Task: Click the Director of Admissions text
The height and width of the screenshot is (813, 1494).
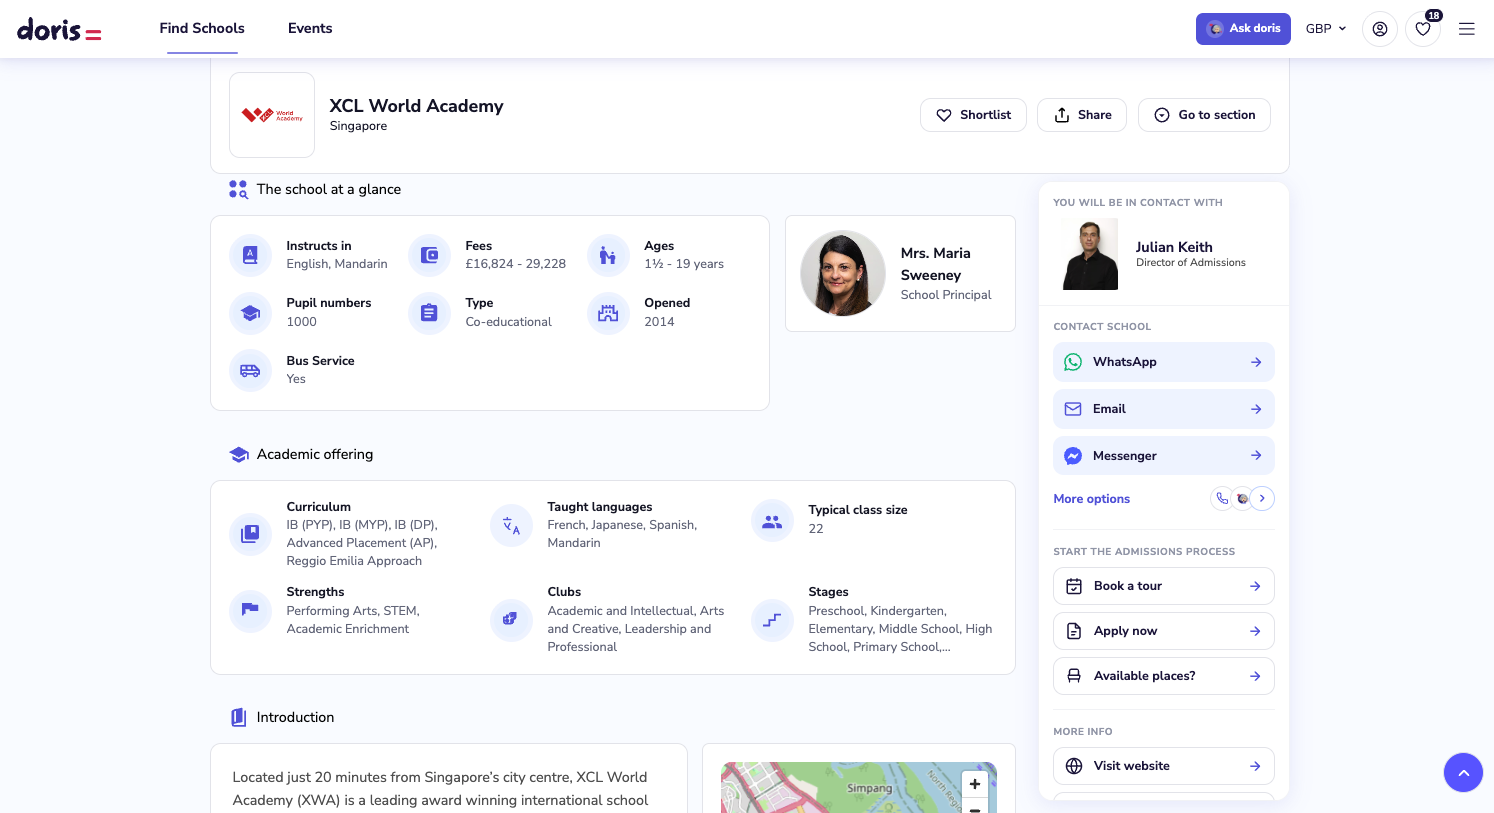Action: [1191, 263]
